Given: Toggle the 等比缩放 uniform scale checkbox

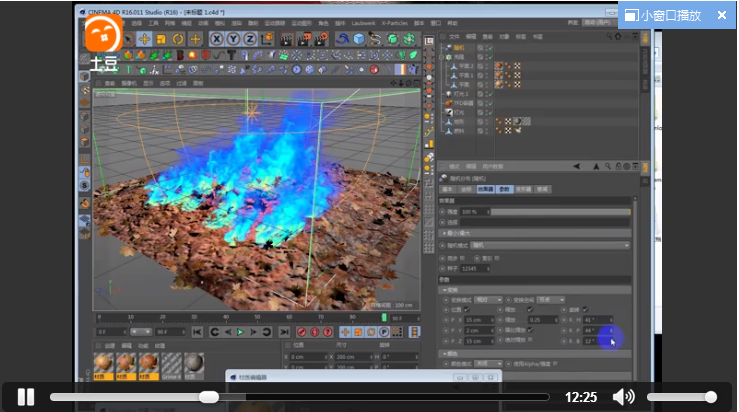Looking at the screenshot, I should [530, 330].
